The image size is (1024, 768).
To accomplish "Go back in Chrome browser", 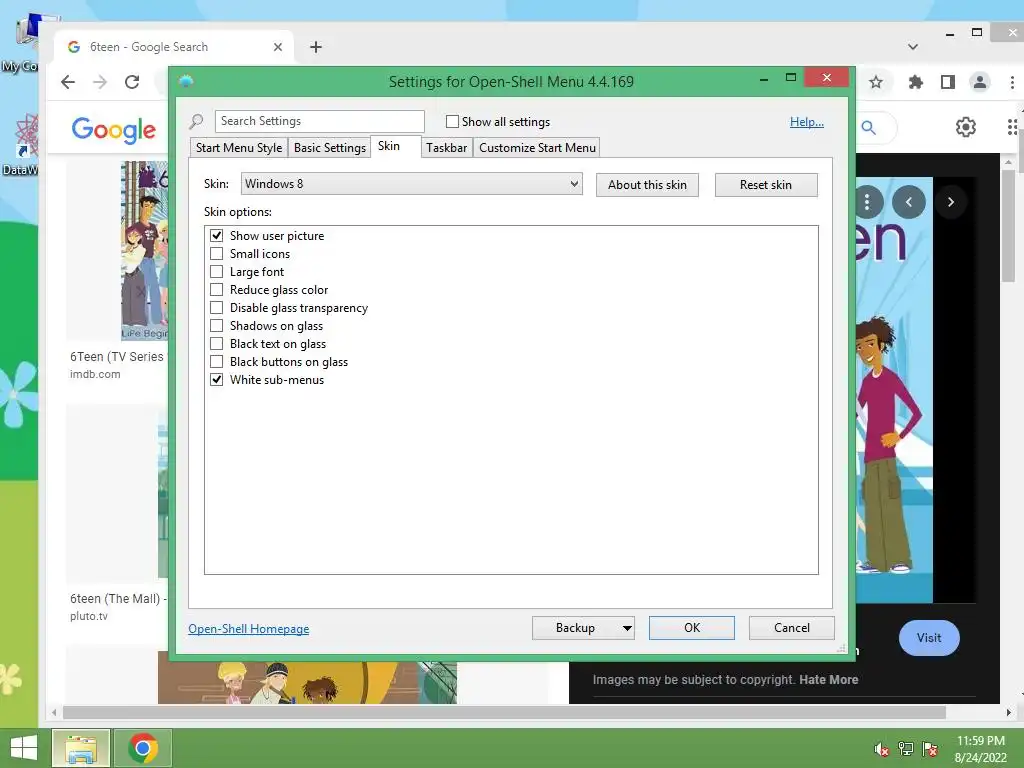I will click(x=68, y=82).
